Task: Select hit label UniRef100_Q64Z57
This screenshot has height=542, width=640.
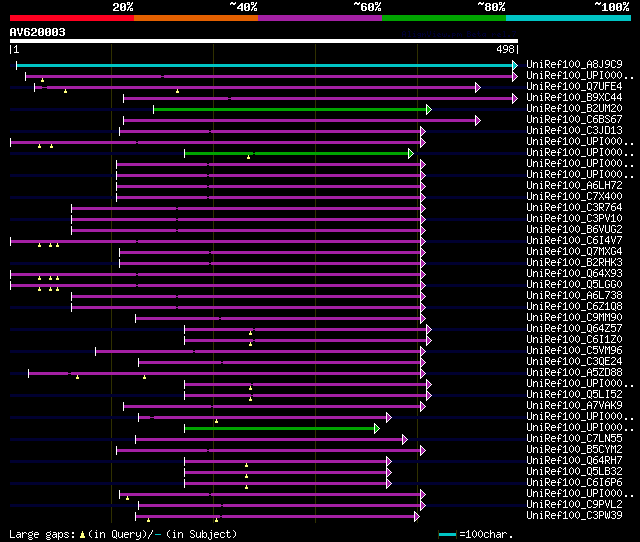Action: point(574,329)
